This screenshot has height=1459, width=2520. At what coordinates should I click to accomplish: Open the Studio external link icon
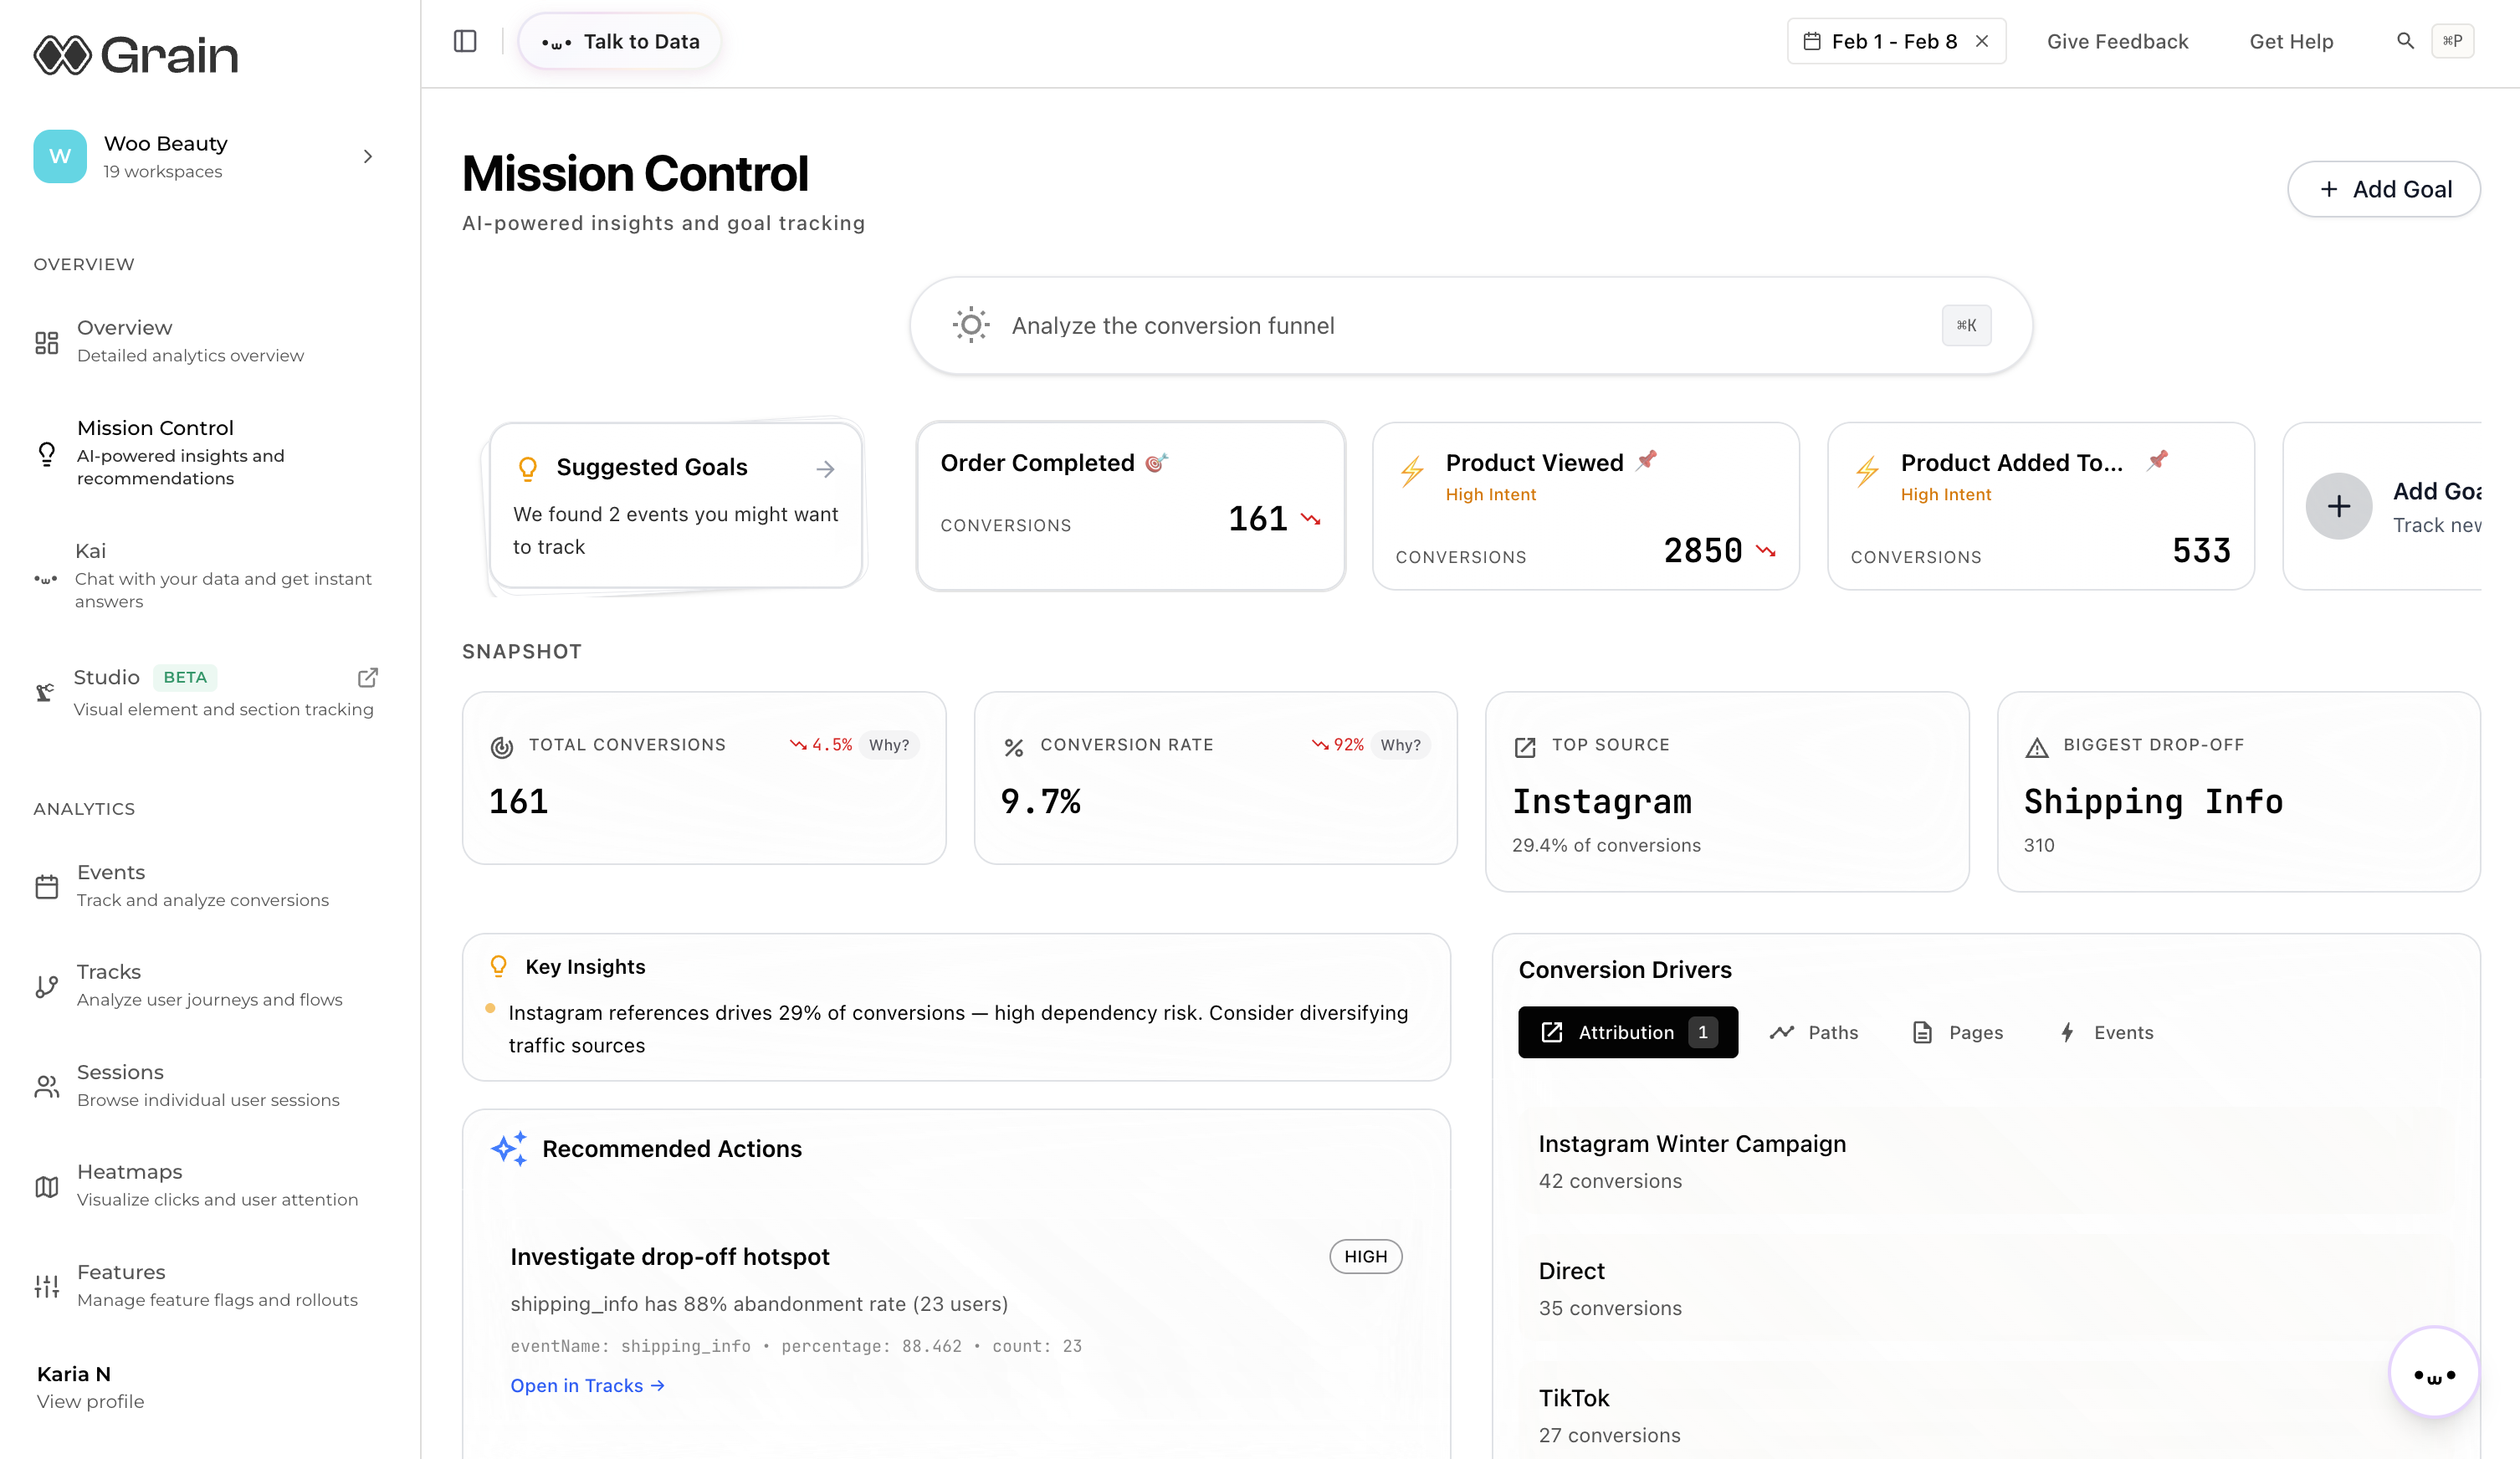[368, 677]
